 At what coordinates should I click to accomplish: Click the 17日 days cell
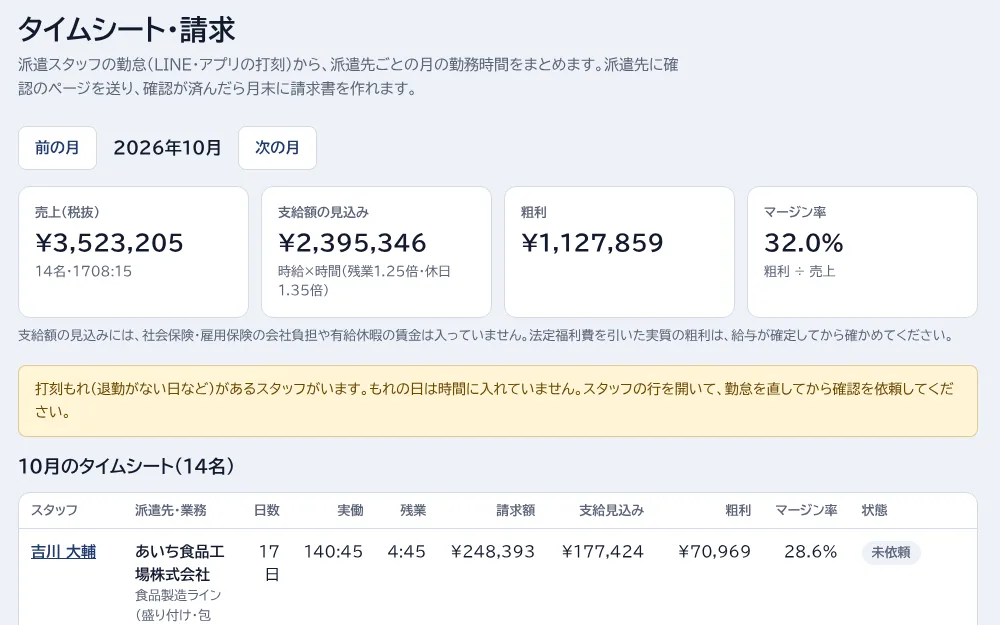(x=270, y=563)
